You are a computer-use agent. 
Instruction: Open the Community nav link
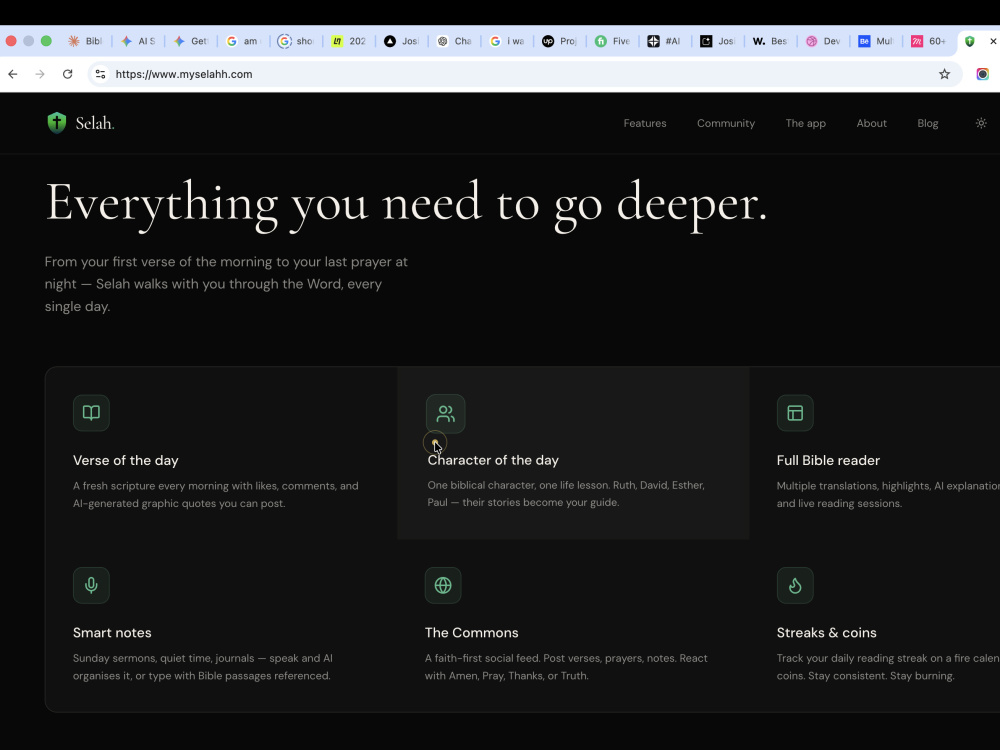[726, 123]
